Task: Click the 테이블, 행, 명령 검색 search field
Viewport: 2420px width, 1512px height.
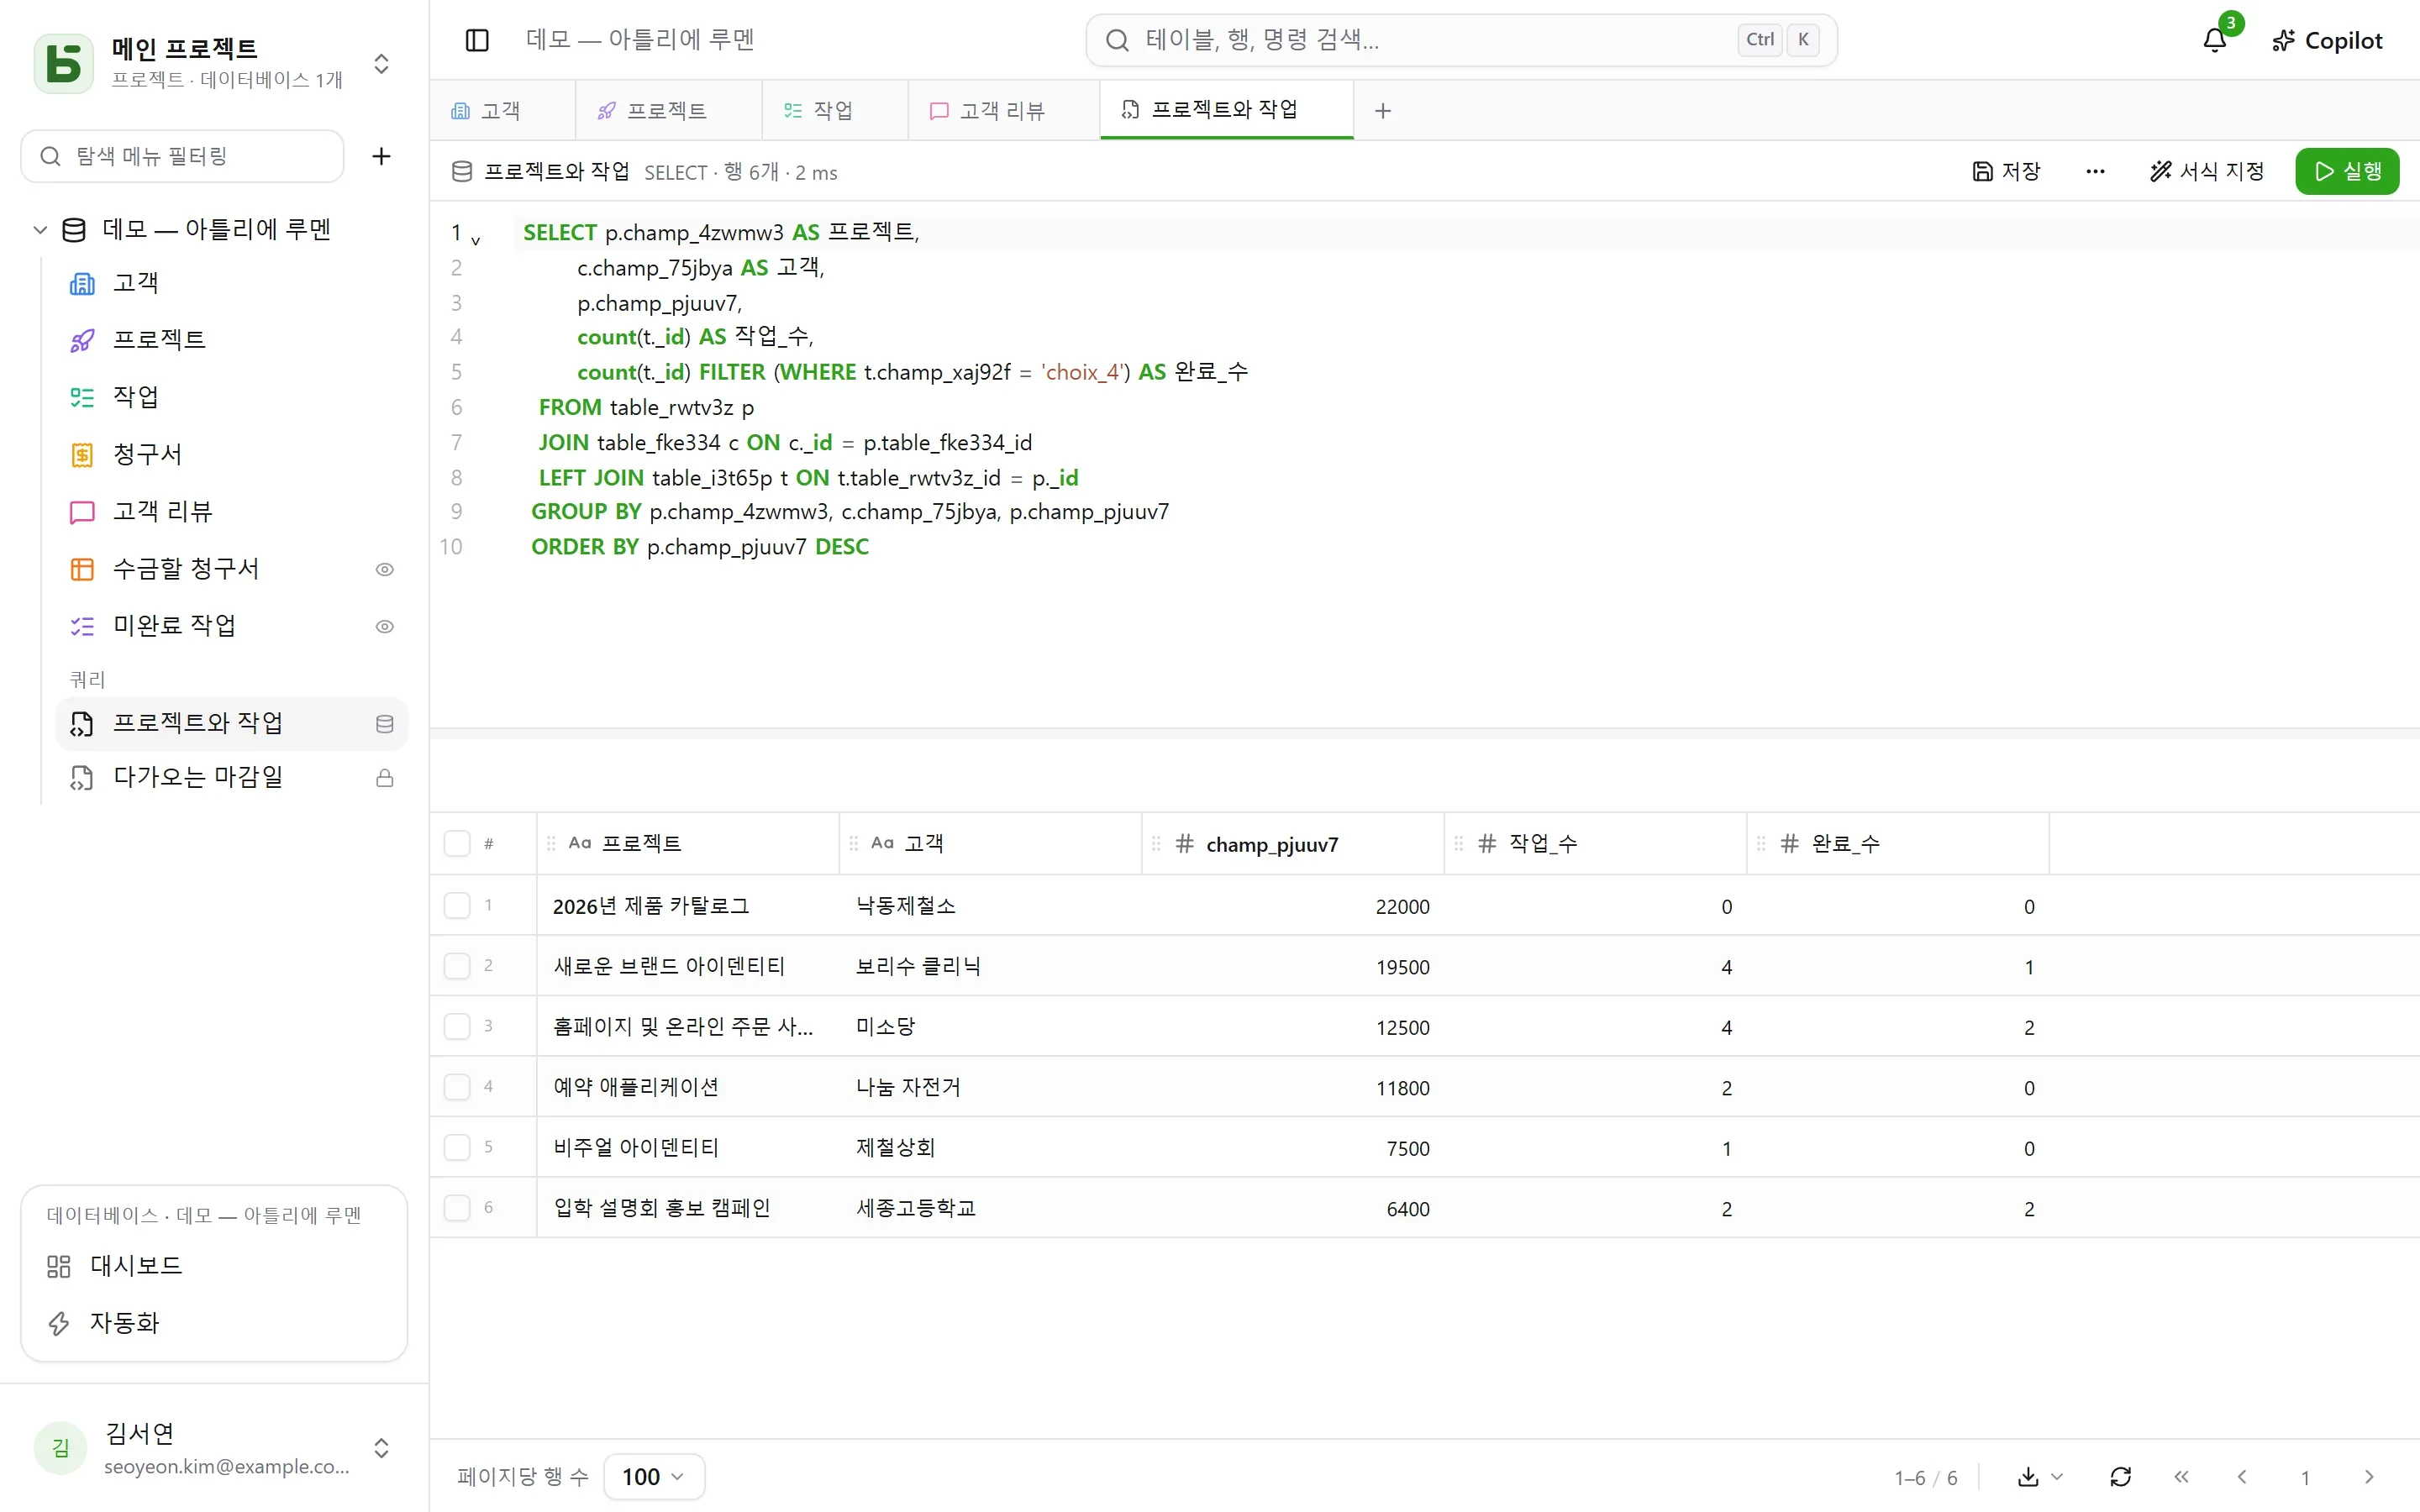Action: (1461, 40)
